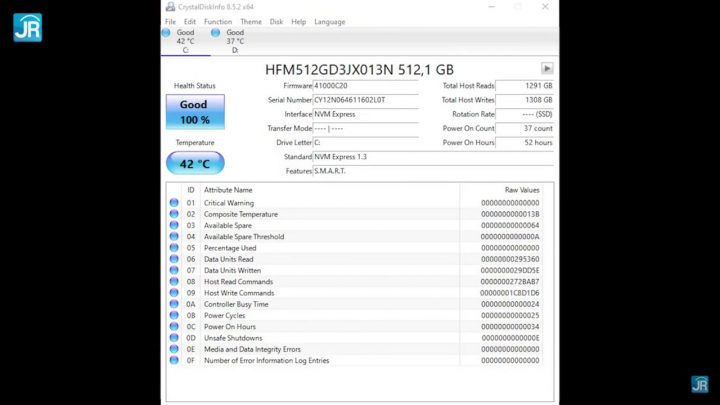The height and width of the screenshot is (405, 720).
Task: Open the File menu
Action: [170, 22]
